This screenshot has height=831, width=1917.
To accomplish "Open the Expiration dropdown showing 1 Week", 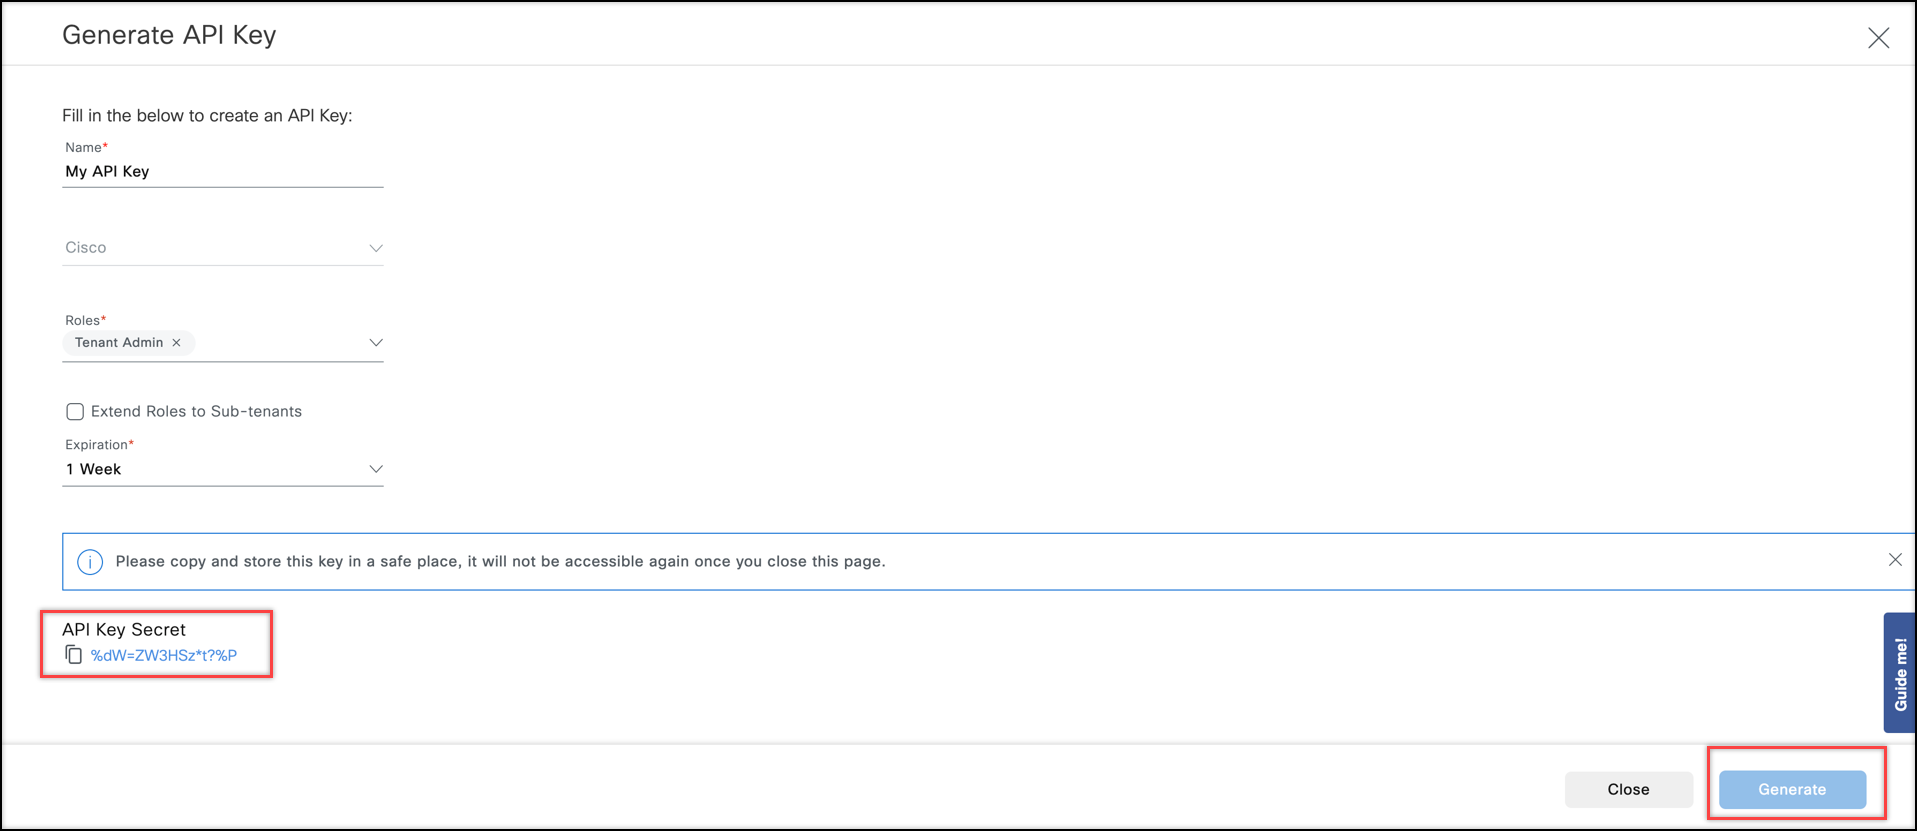I will 222,469.
